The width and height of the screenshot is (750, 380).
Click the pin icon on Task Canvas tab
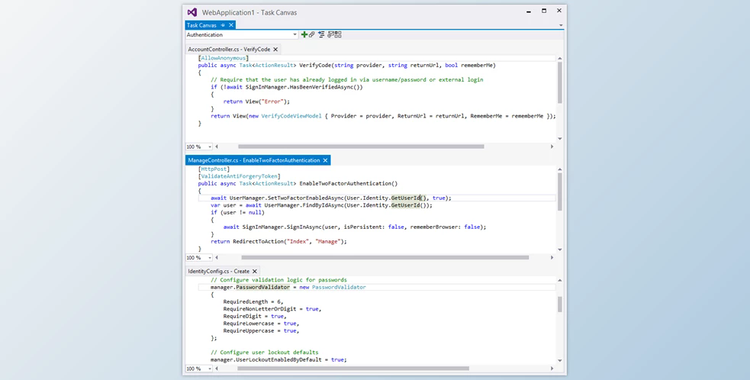coord(223,25)
